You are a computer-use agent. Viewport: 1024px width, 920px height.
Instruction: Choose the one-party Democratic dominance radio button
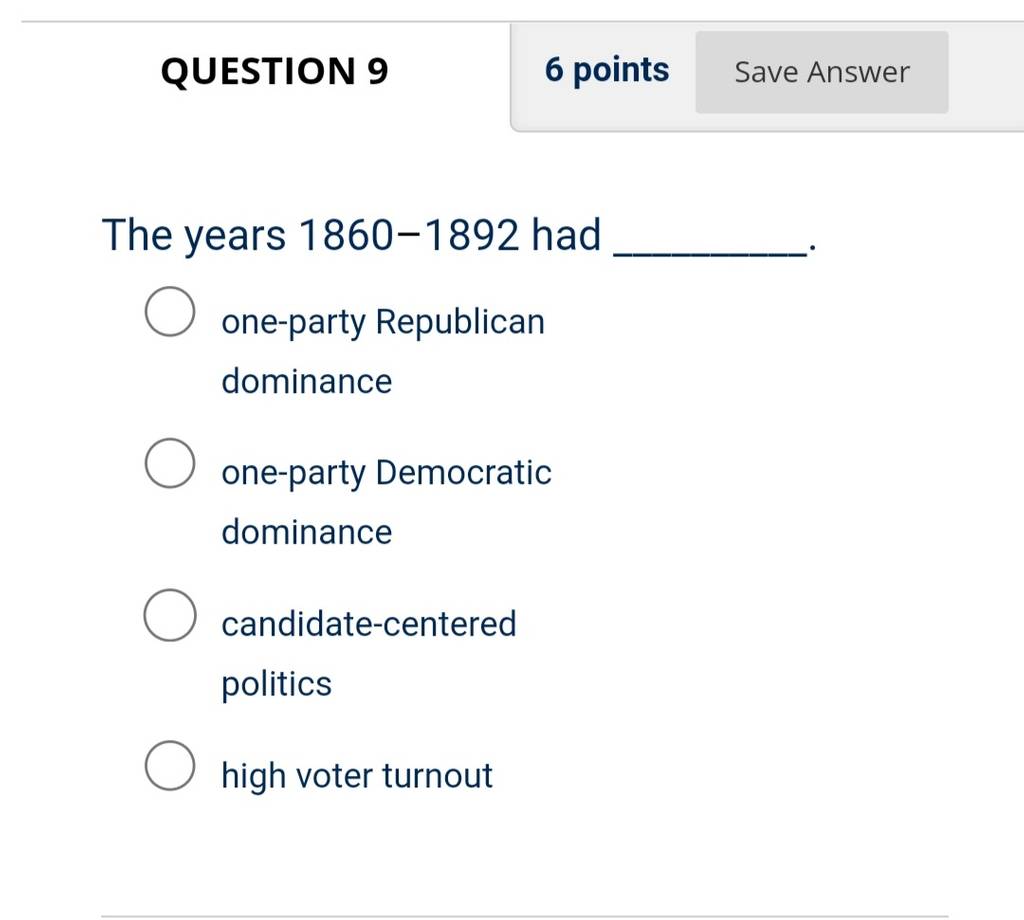click(x=170, y=463)
